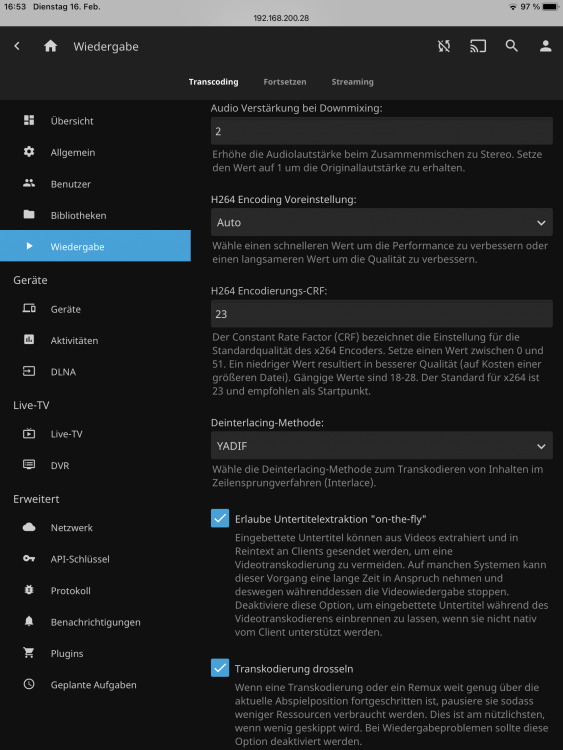Open the Deinterlacing-Methode YADIF dropdown
This screenshot has height=750, width=563.
click(382, 446)
